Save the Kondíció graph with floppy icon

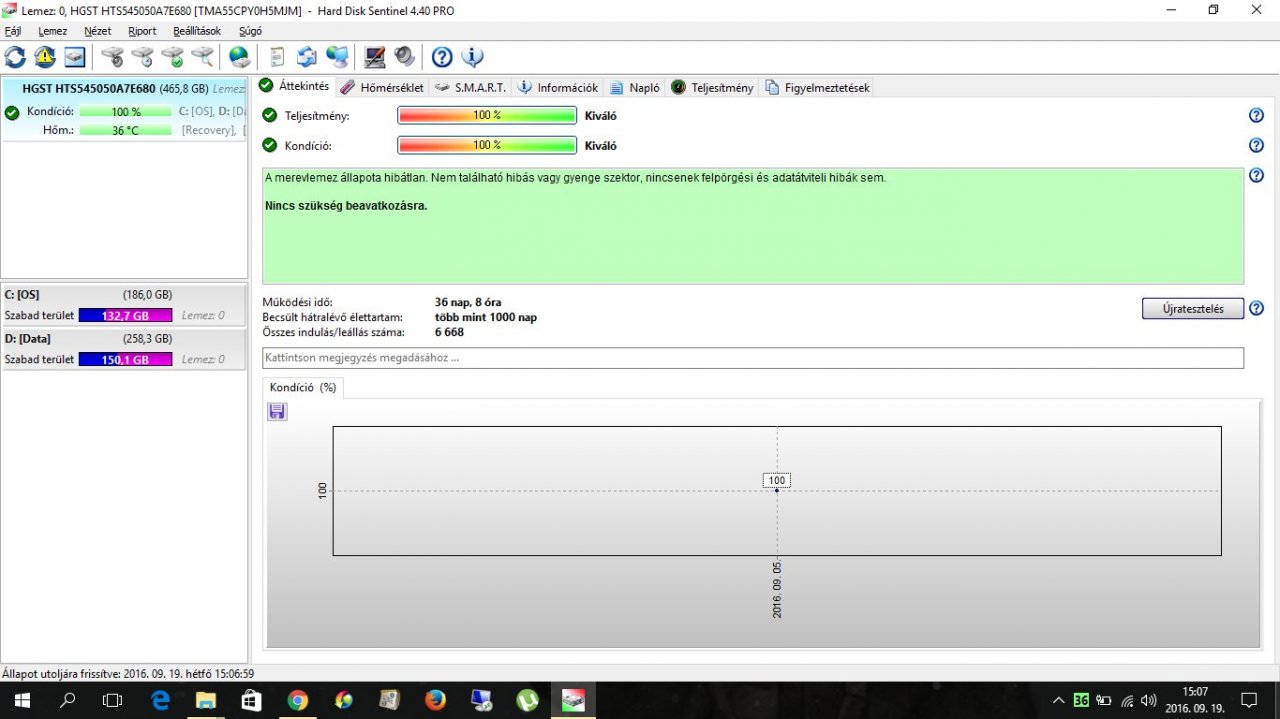click(277, 412)
